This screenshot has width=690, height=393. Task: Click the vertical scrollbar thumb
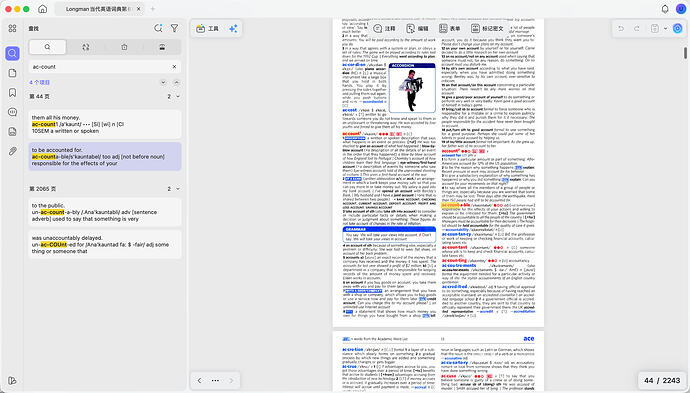(685, 53)
